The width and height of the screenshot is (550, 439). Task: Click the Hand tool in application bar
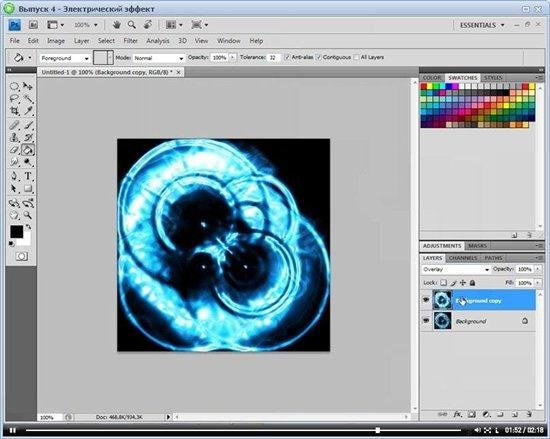coord(117,25)
